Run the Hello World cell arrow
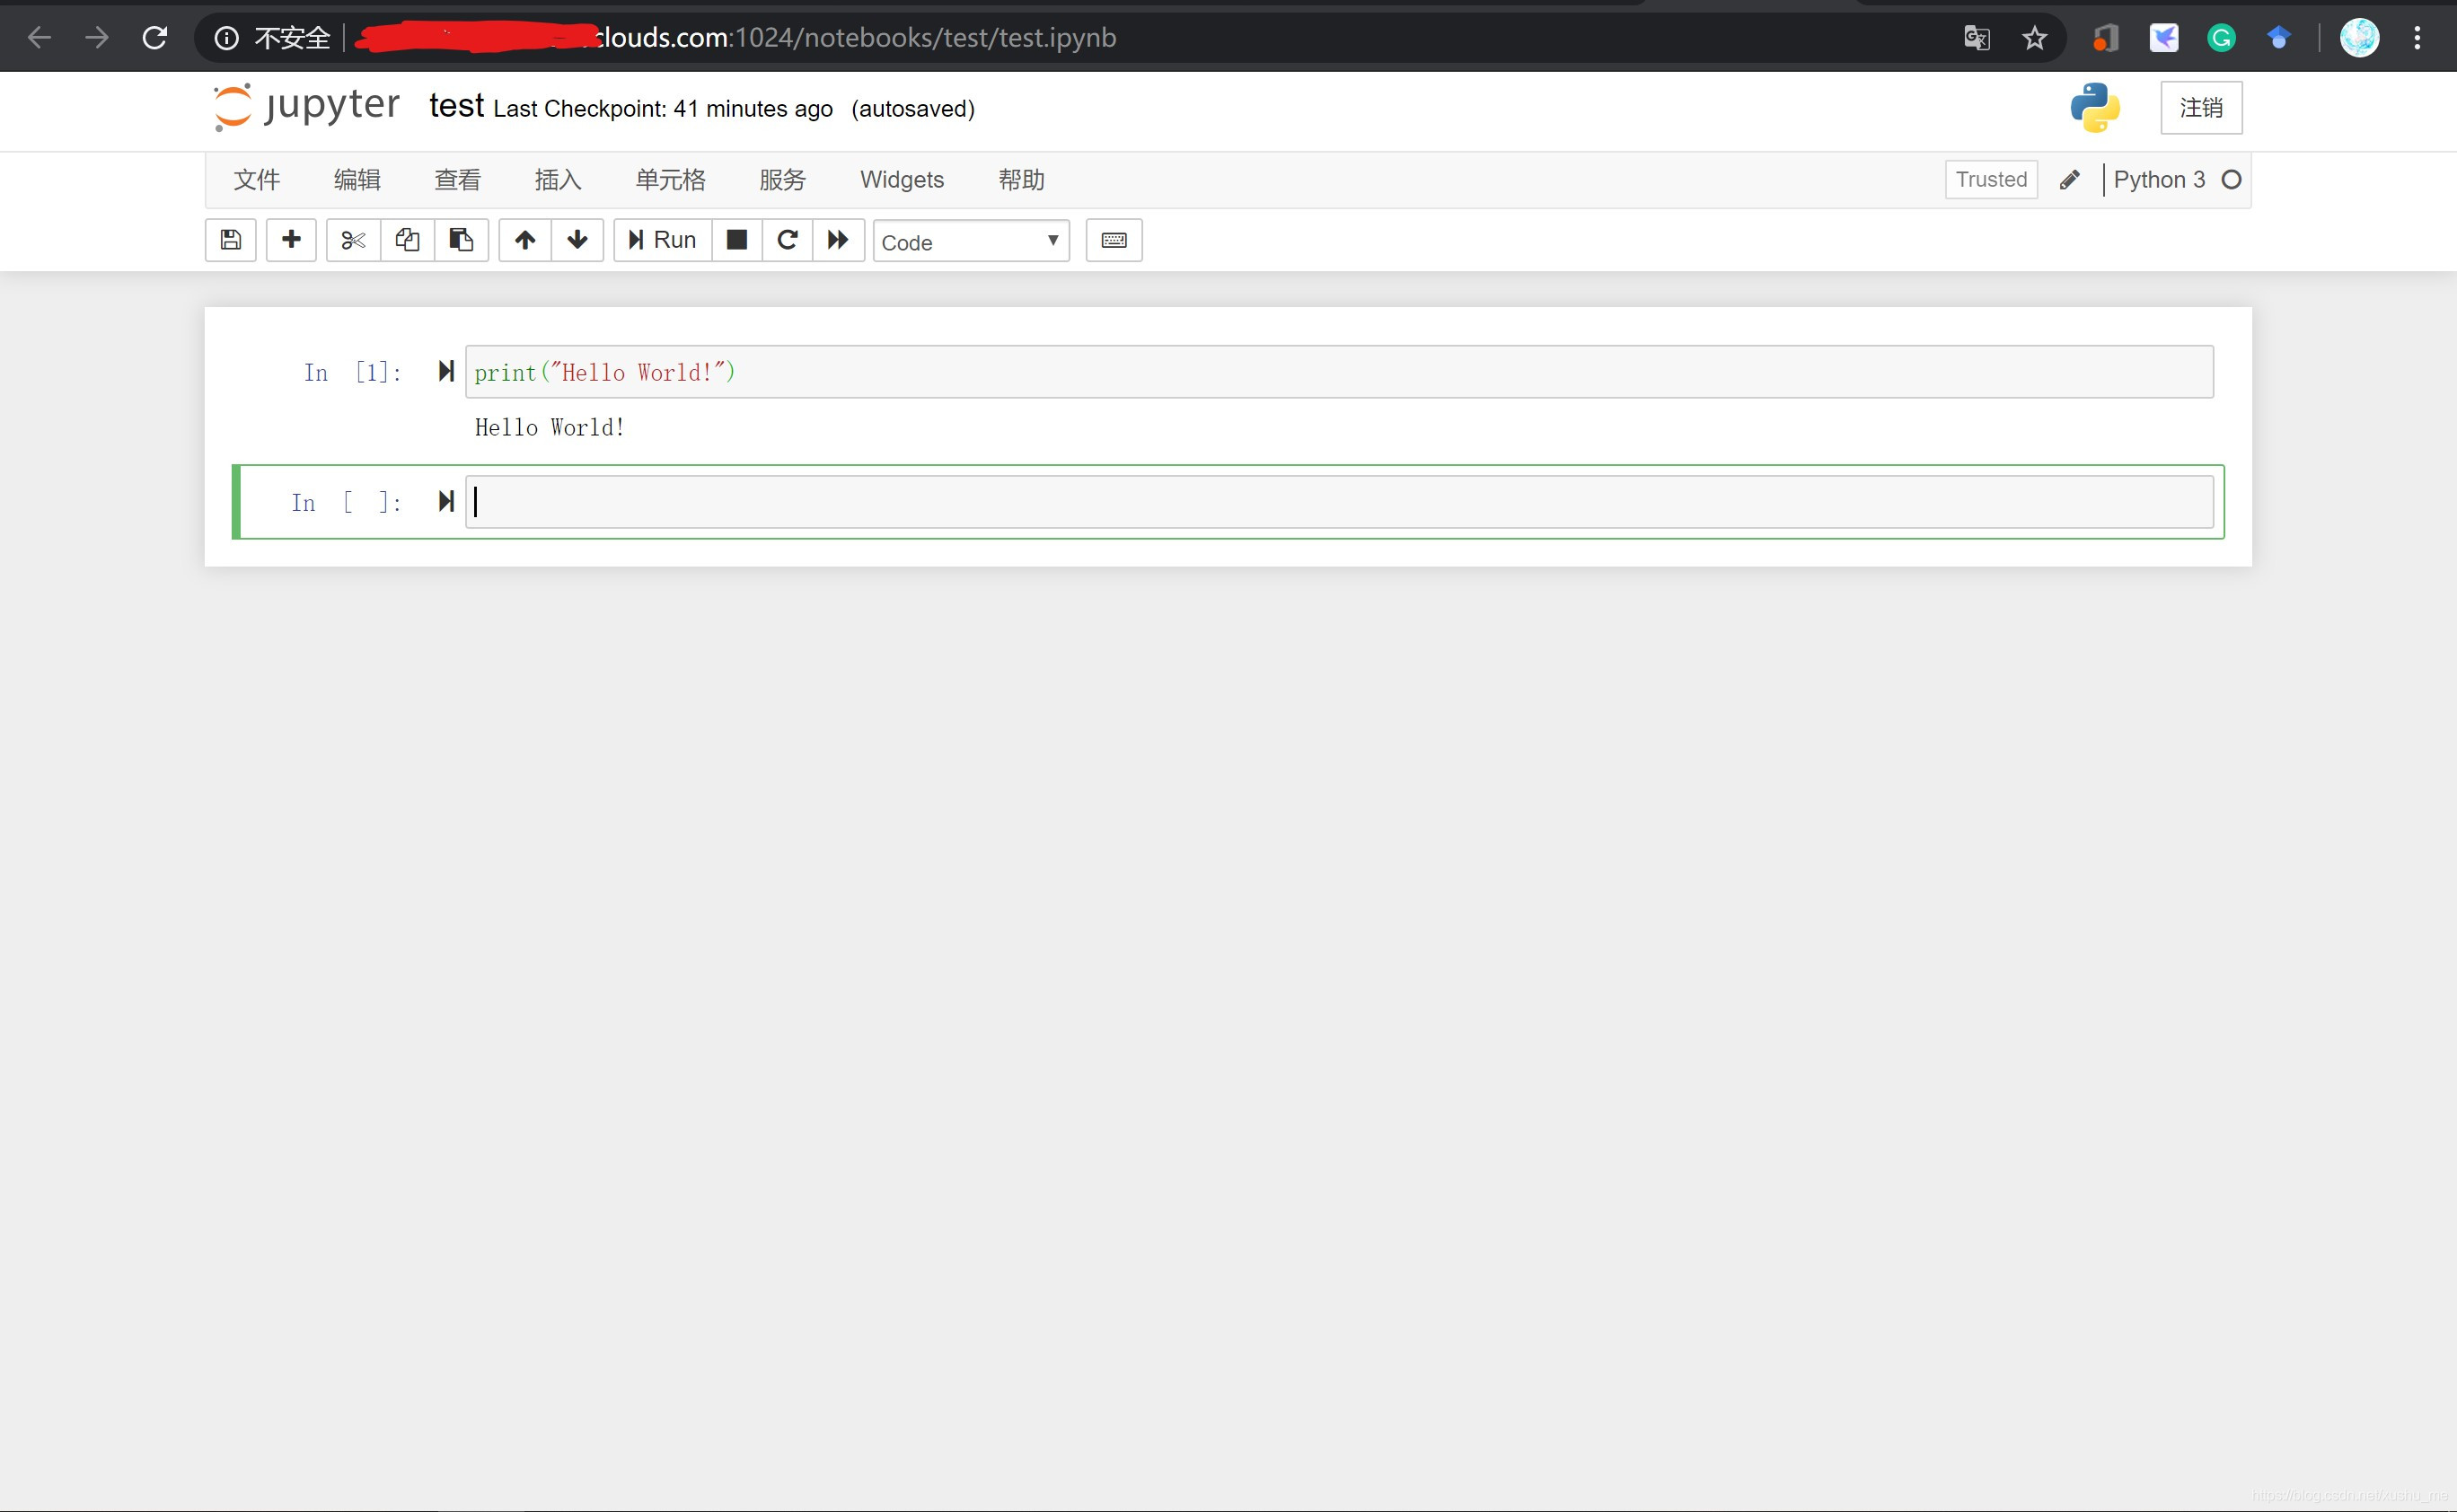This screenshot has height=1512, width=2457. [x=446, y=372]
